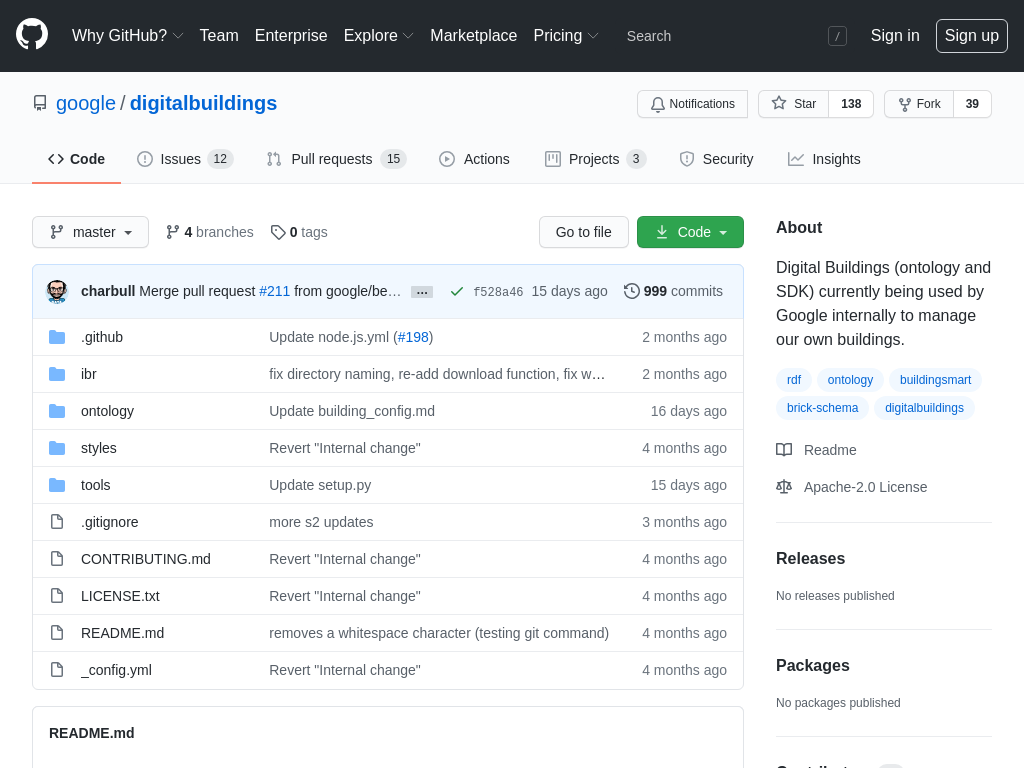Click the CONTRIBUTING.md file icon
This screenshot has width=1024, height=768.
(x=57, y=559)
